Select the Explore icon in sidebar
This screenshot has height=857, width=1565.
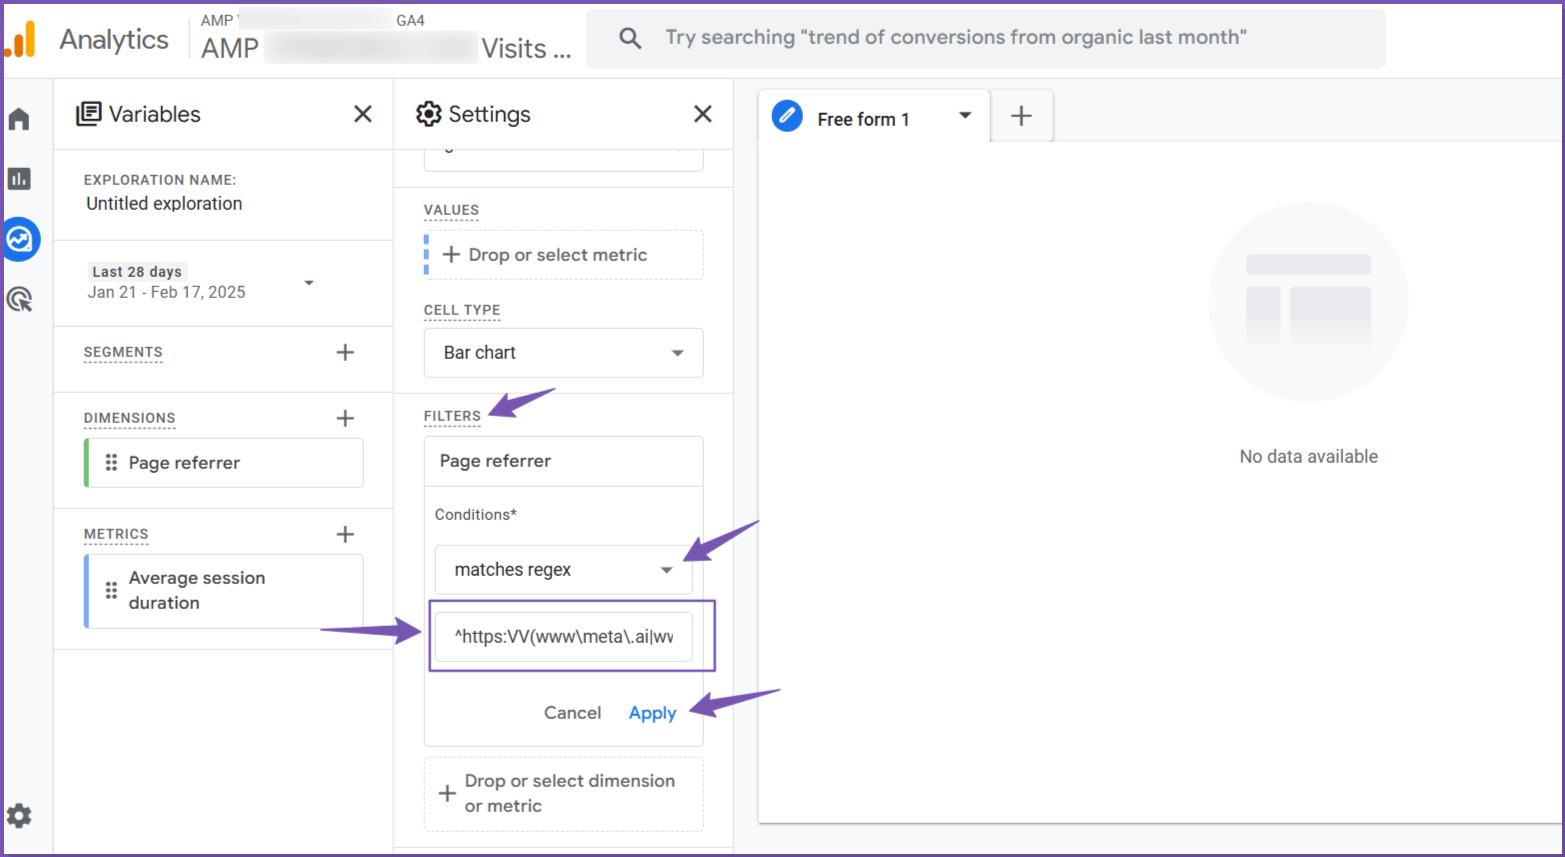(x=20, y=240)
